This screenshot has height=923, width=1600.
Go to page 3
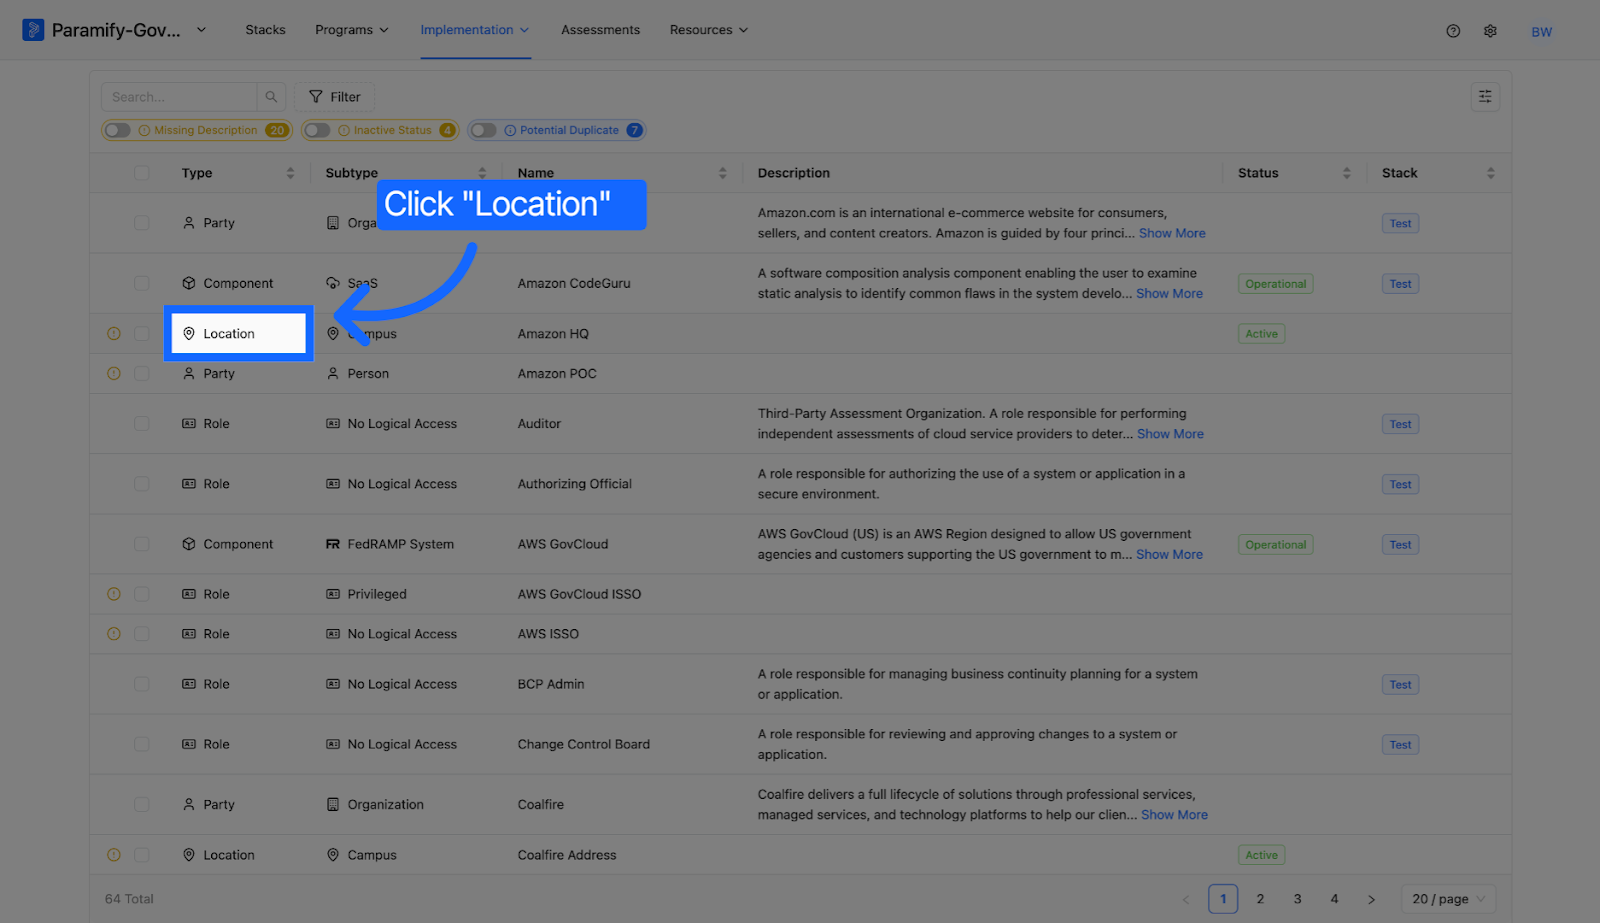(x=1297, y=899)
